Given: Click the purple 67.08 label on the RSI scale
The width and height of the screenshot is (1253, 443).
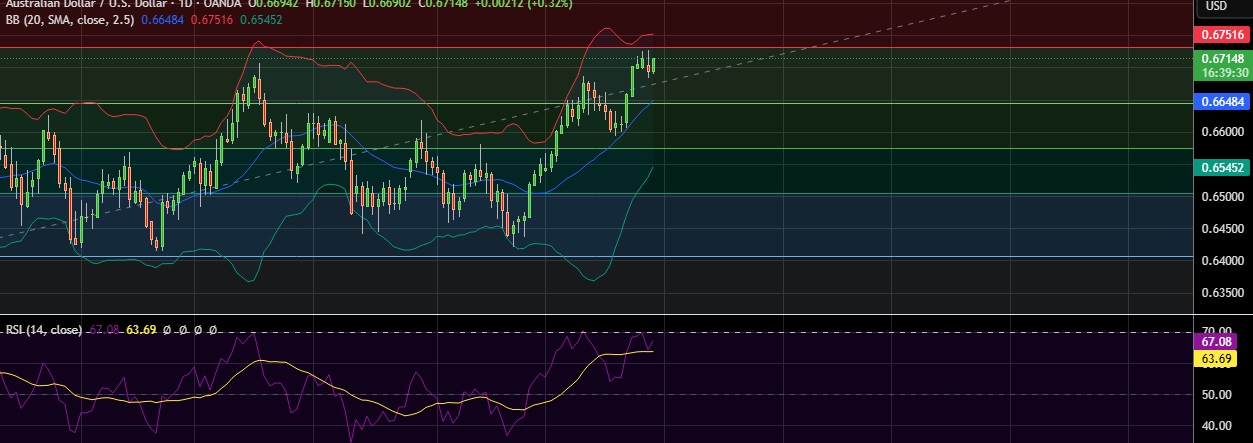Looking at the screenshot, I should click(x=1215, y=341).
